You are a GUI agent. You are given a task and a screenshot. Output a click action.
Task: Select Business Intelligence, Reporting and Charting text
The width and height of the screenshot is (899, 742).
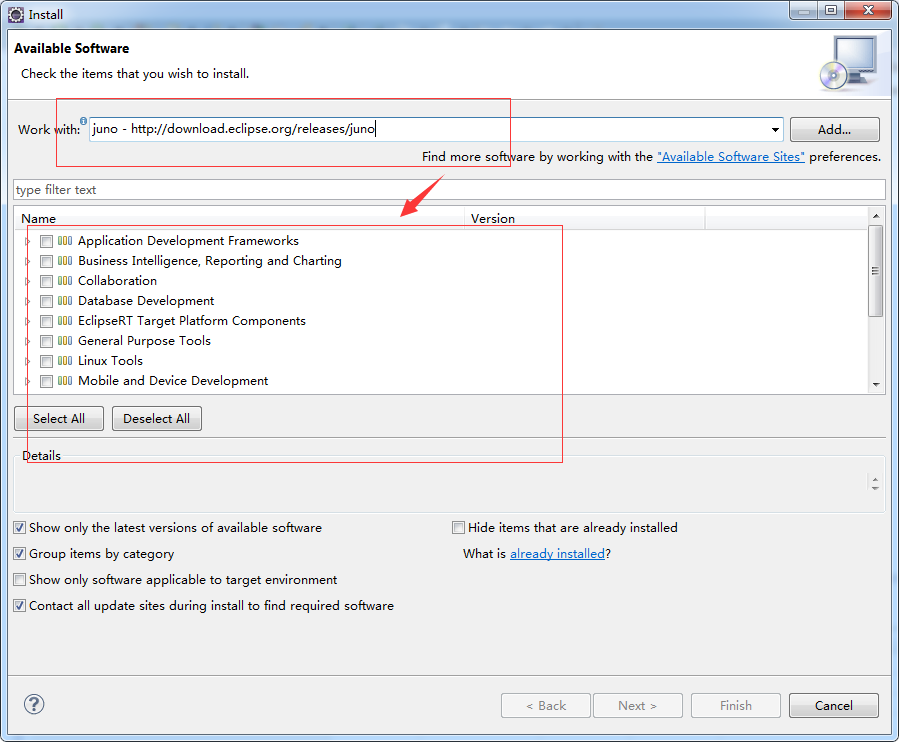click(210, 260)
